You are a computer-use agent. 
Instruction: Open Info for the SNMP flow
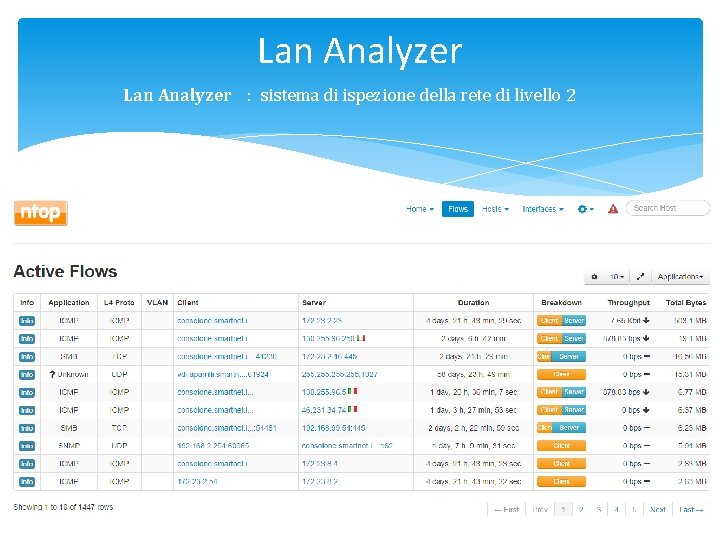point(27,445)
